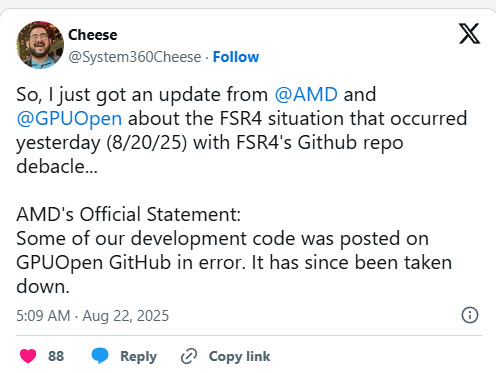The image size is (496, 373).
Task: Open the Cheese display name
Action: 93,35
